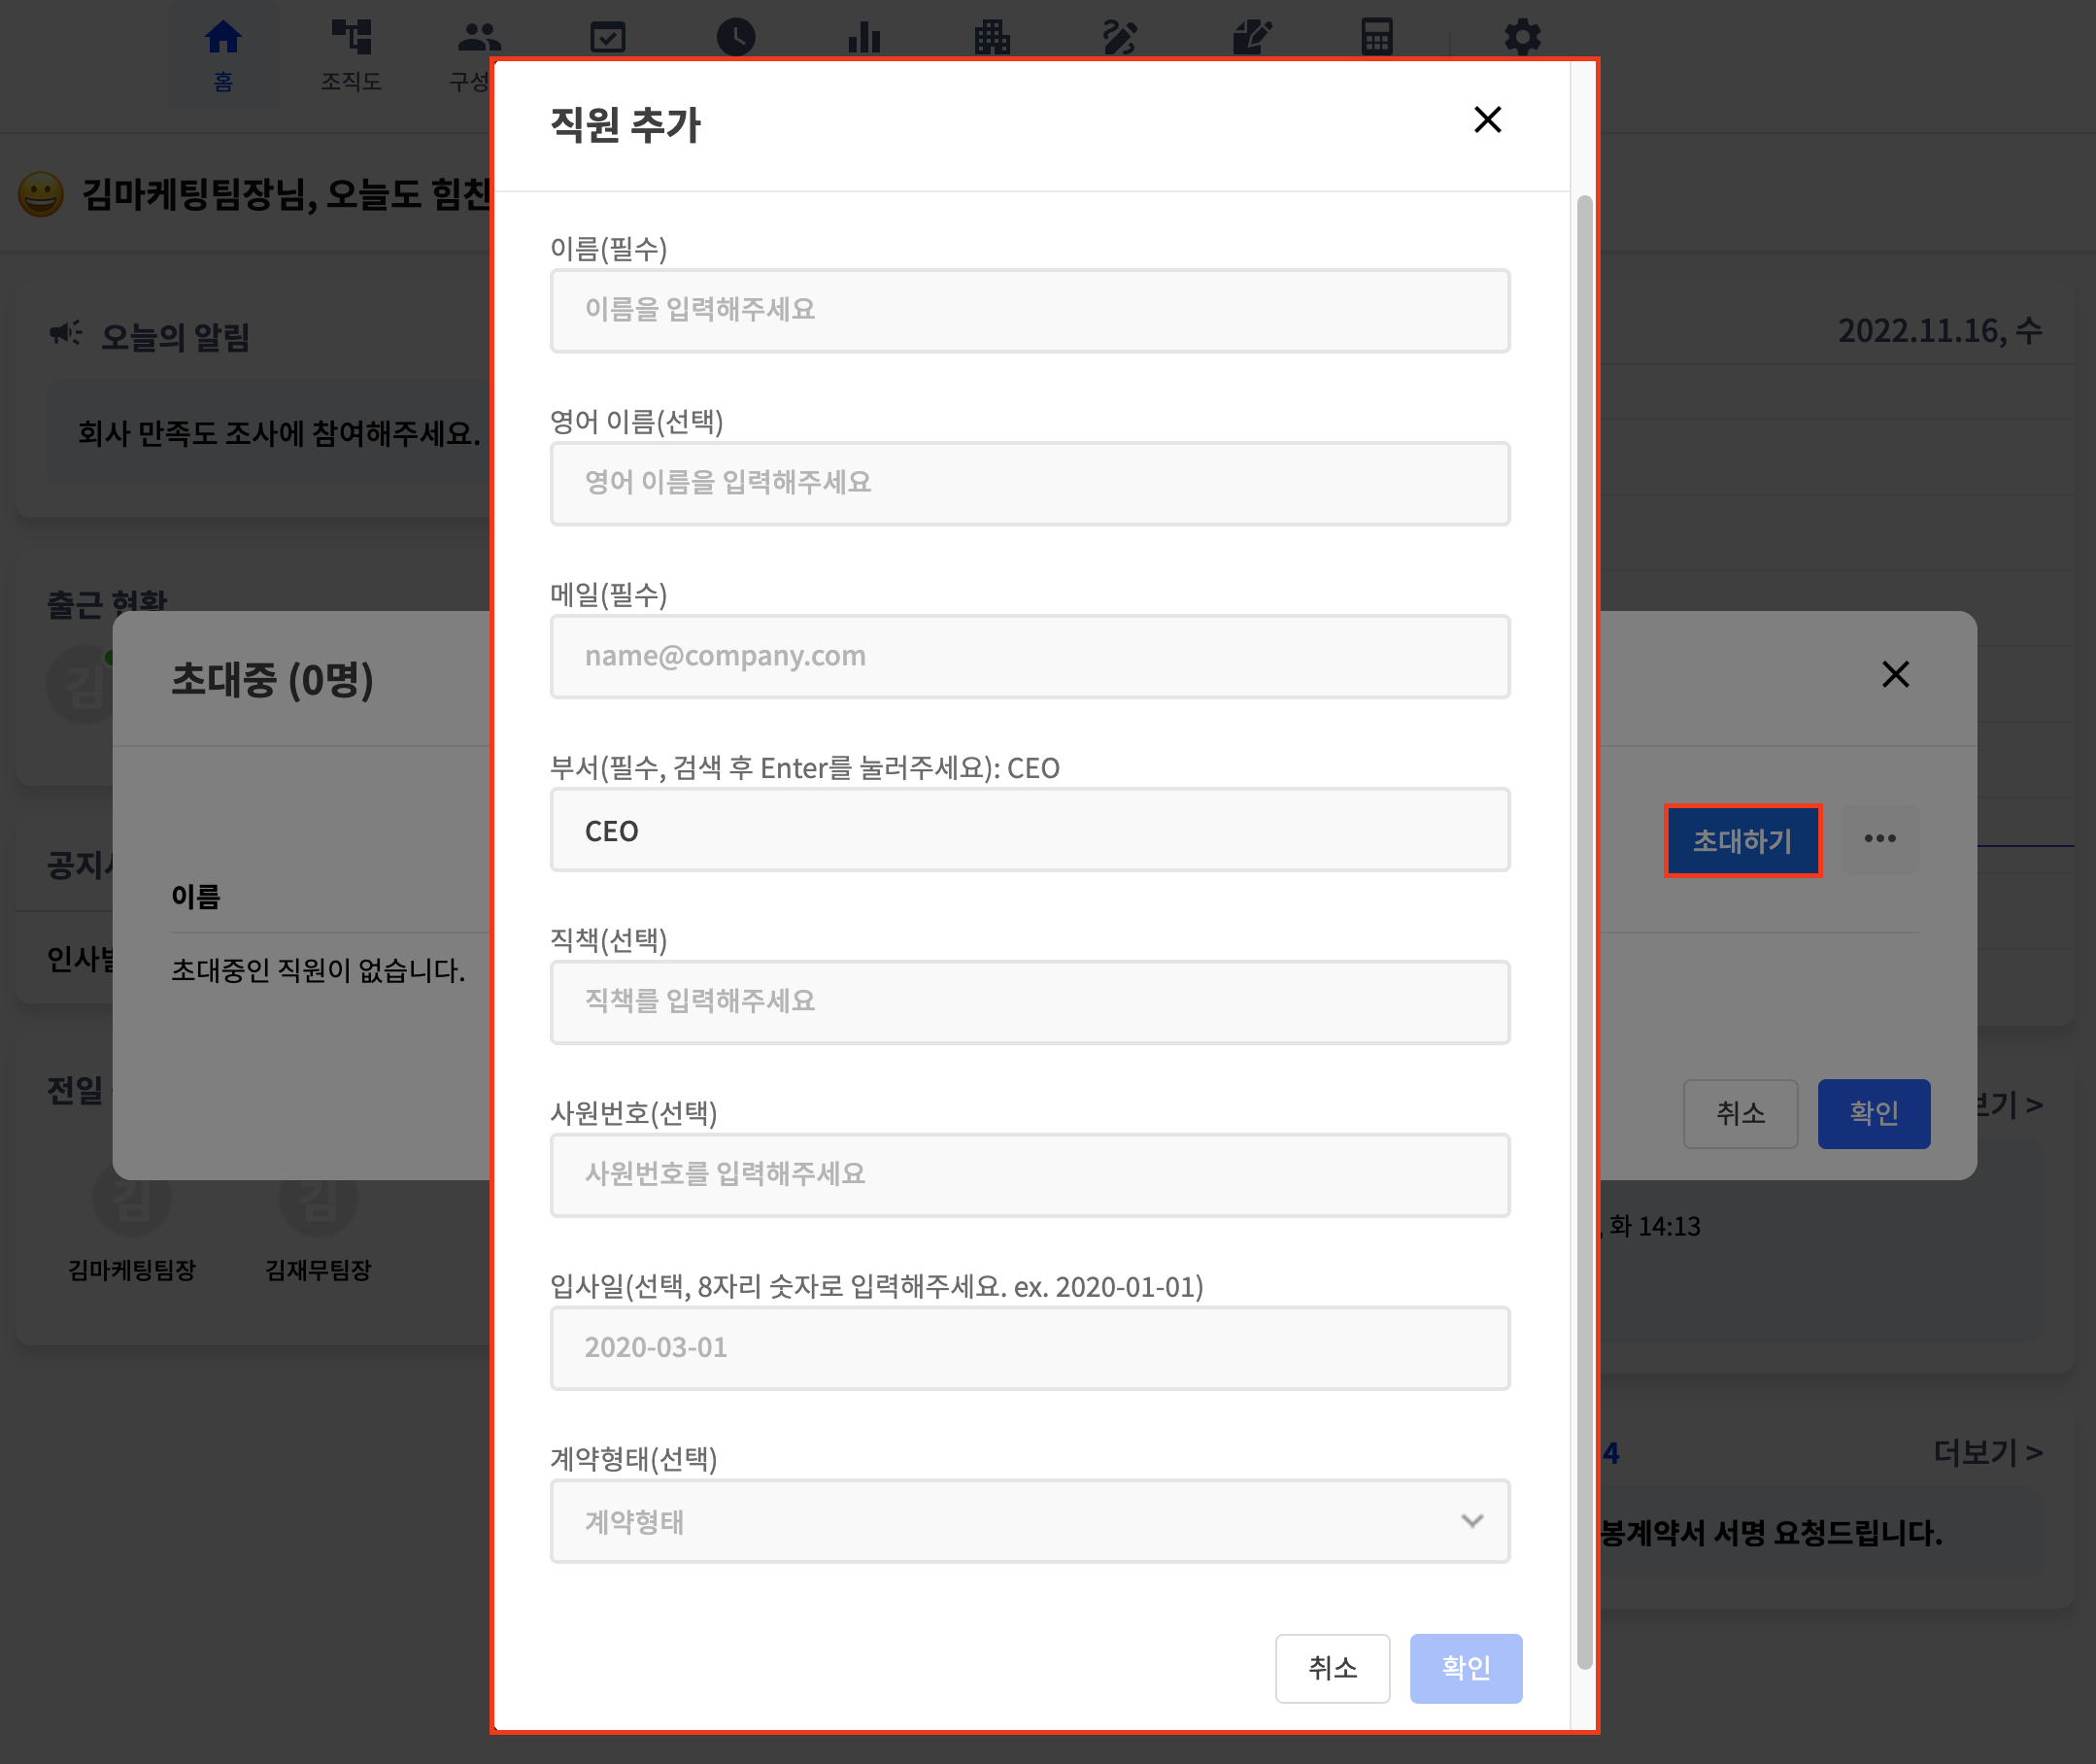Click the three-dots more options button
Image resolution: width=2096 pixels, height=1764 pixels.
[1879, 839]
